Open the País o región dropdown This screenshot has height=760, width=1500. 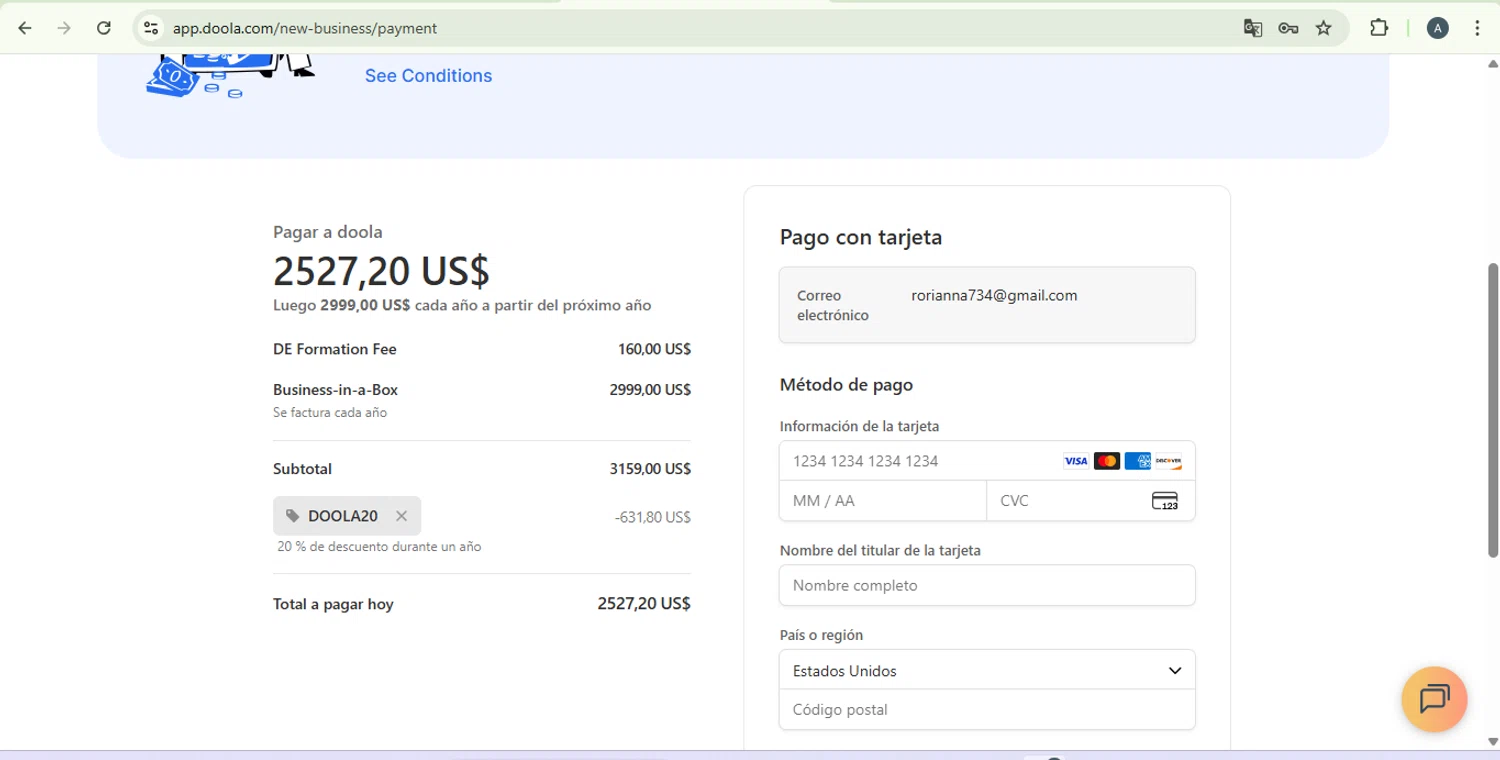tap(987, 671)
